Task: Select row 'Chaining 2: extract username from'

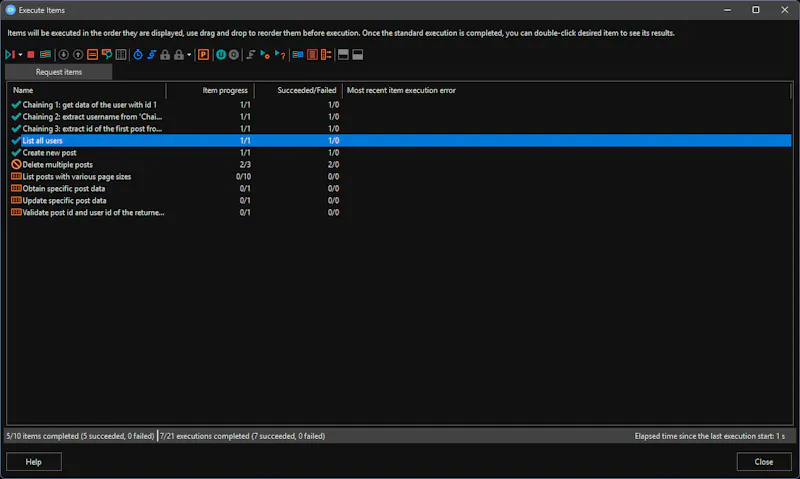Action: click(399, 117)
